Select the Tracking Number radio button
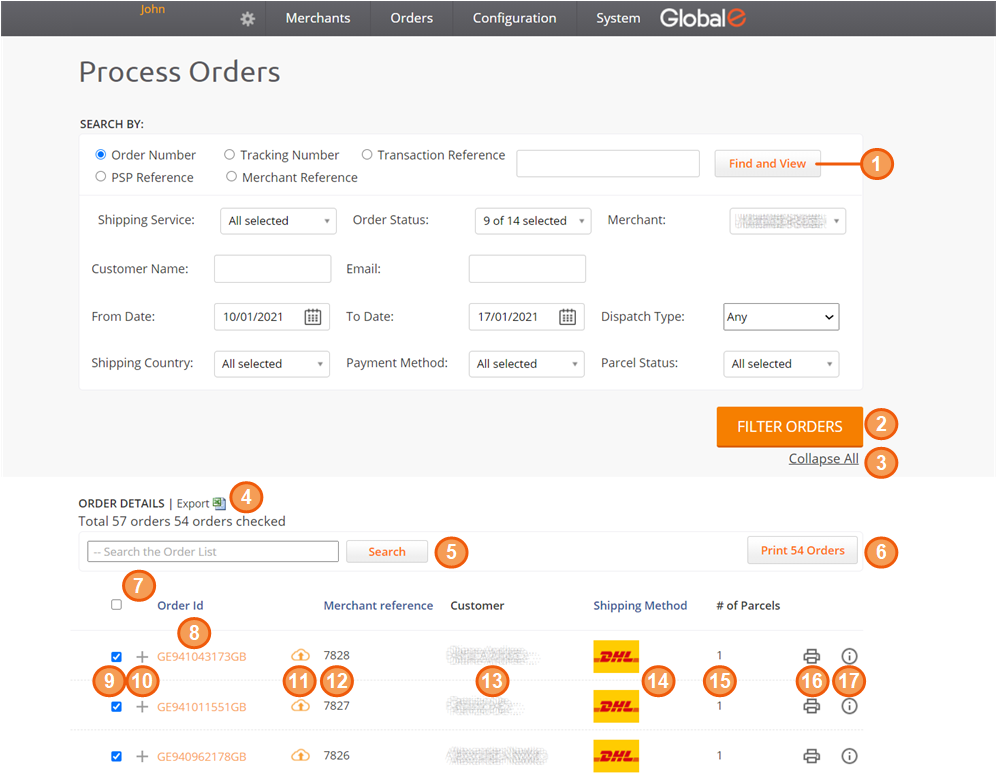The image size is (997, 780). coord(230,155)
